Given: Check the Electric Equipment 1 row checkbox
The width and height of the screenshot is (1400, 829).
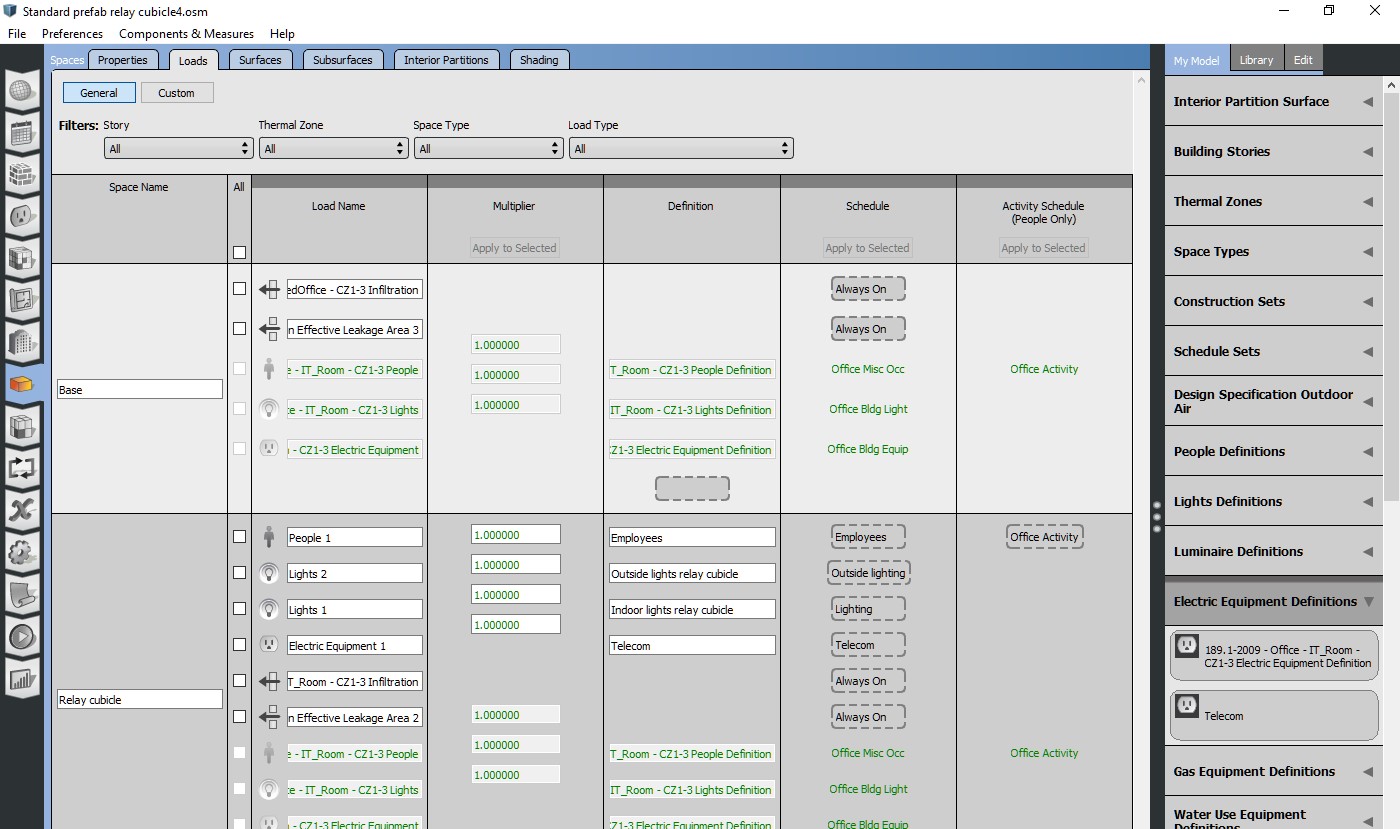Looking at the screenshot, I should pos(239,644).
